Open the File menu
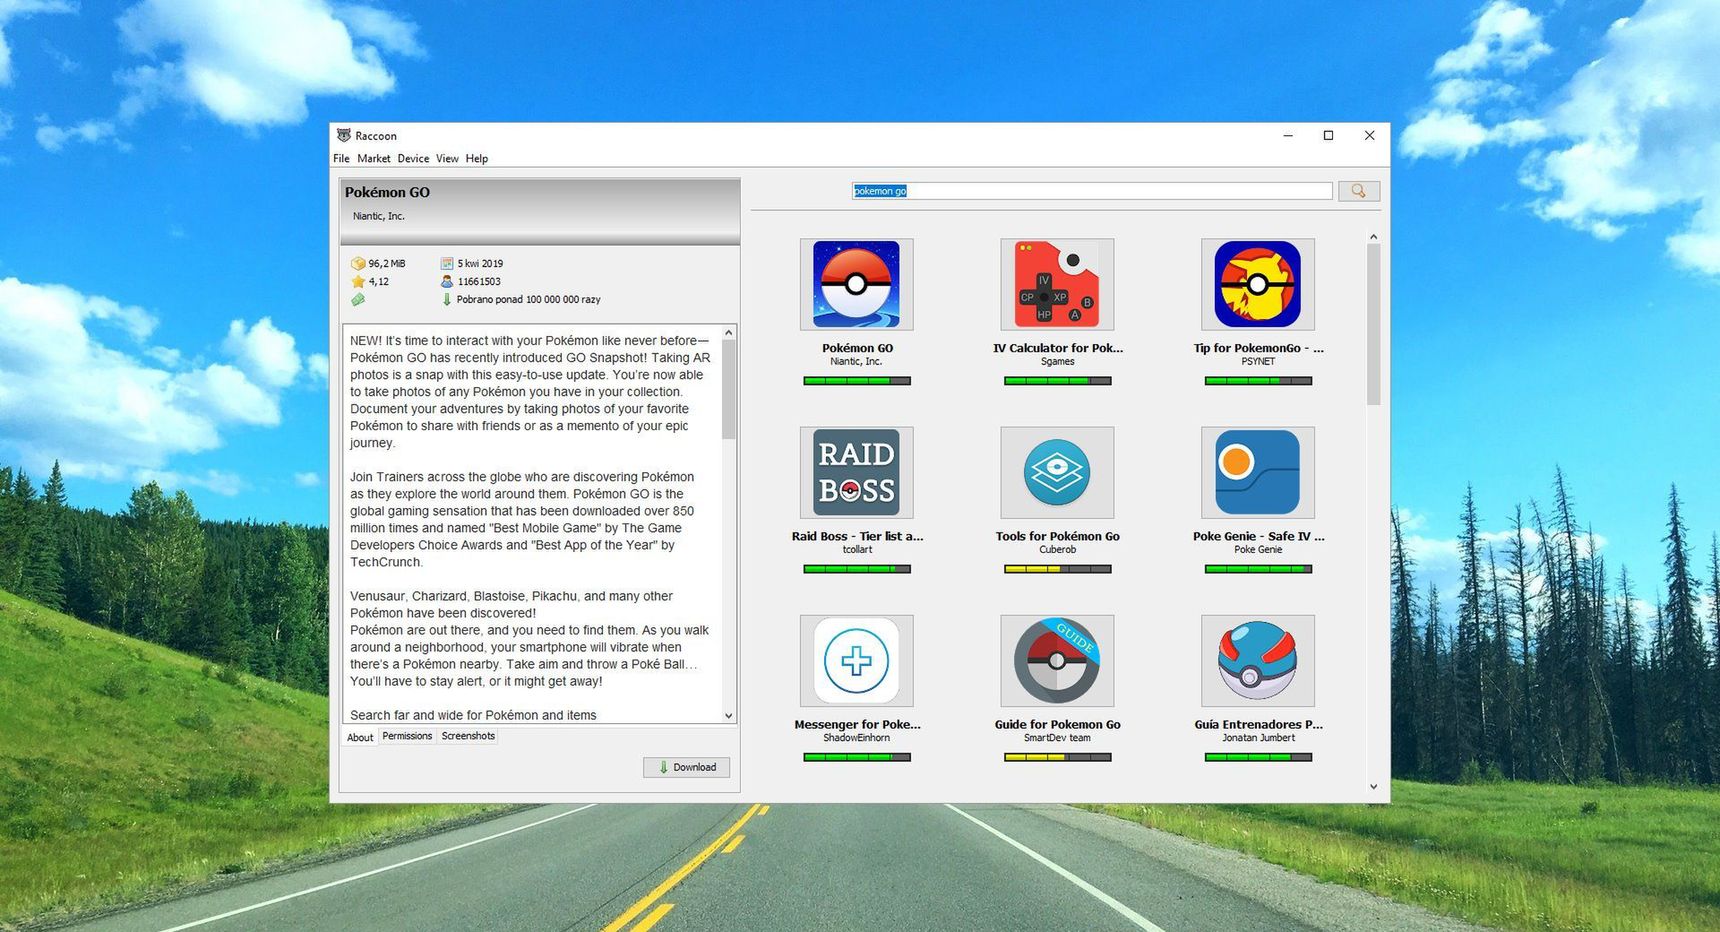The width and height of the screenshot is (1720, 932). (341, 158)
